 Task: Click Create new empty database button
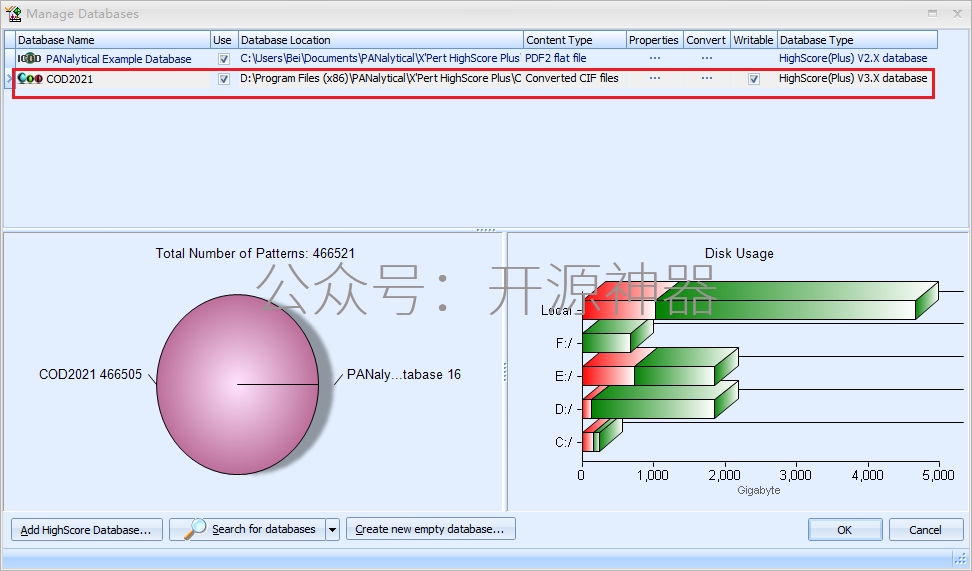(x=431, y=529)
